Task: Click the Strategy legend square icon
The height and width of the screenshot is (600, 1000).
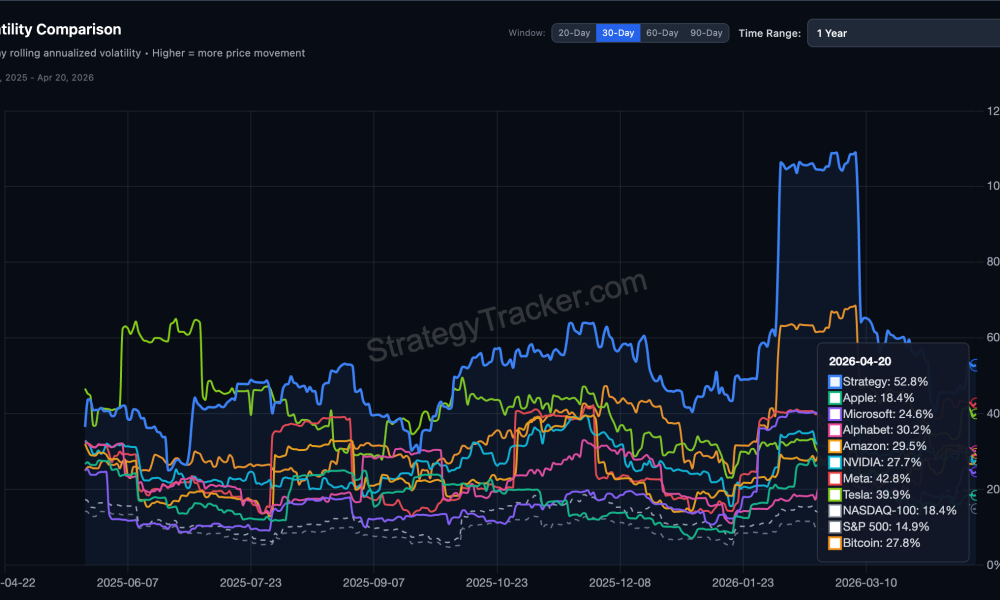Action: (833, 381)
